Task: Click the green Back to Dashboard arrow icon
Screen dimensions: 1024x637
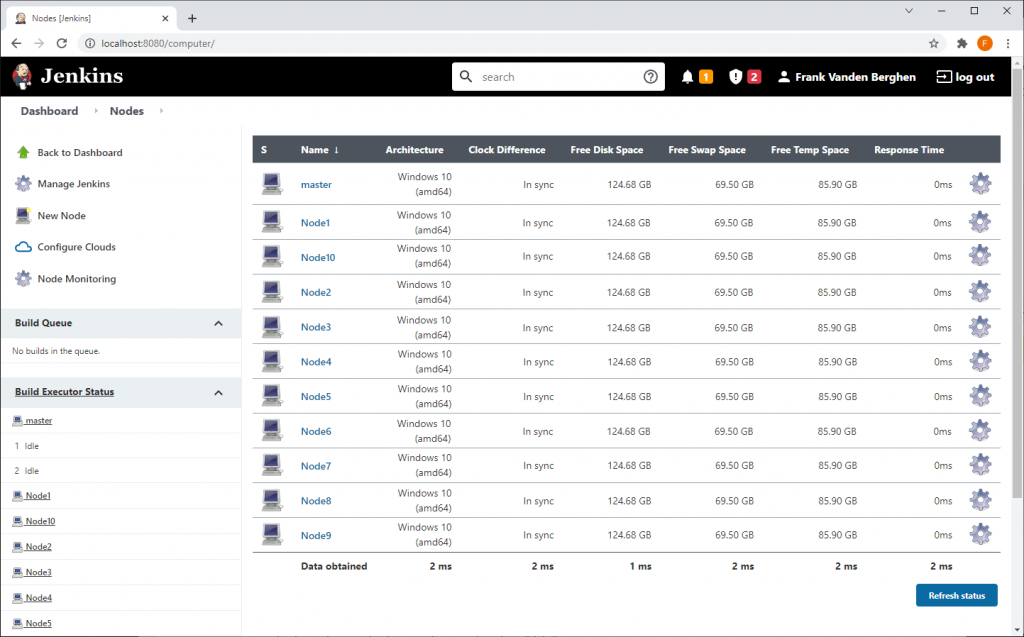Action: pyautogui.click(x=23, y=152)
